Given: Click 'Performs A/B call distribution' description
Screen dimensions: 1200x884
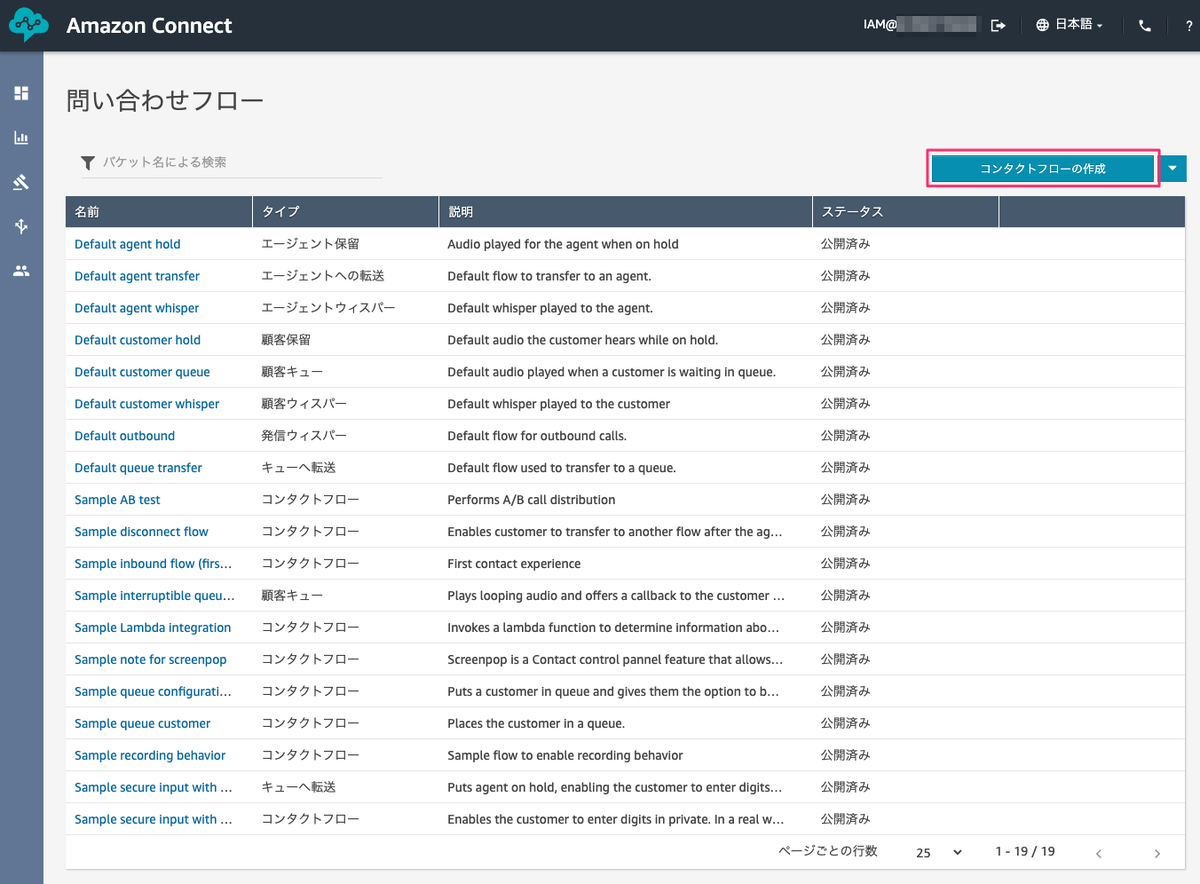Looking at the screenshot, I should pos(531,500).
